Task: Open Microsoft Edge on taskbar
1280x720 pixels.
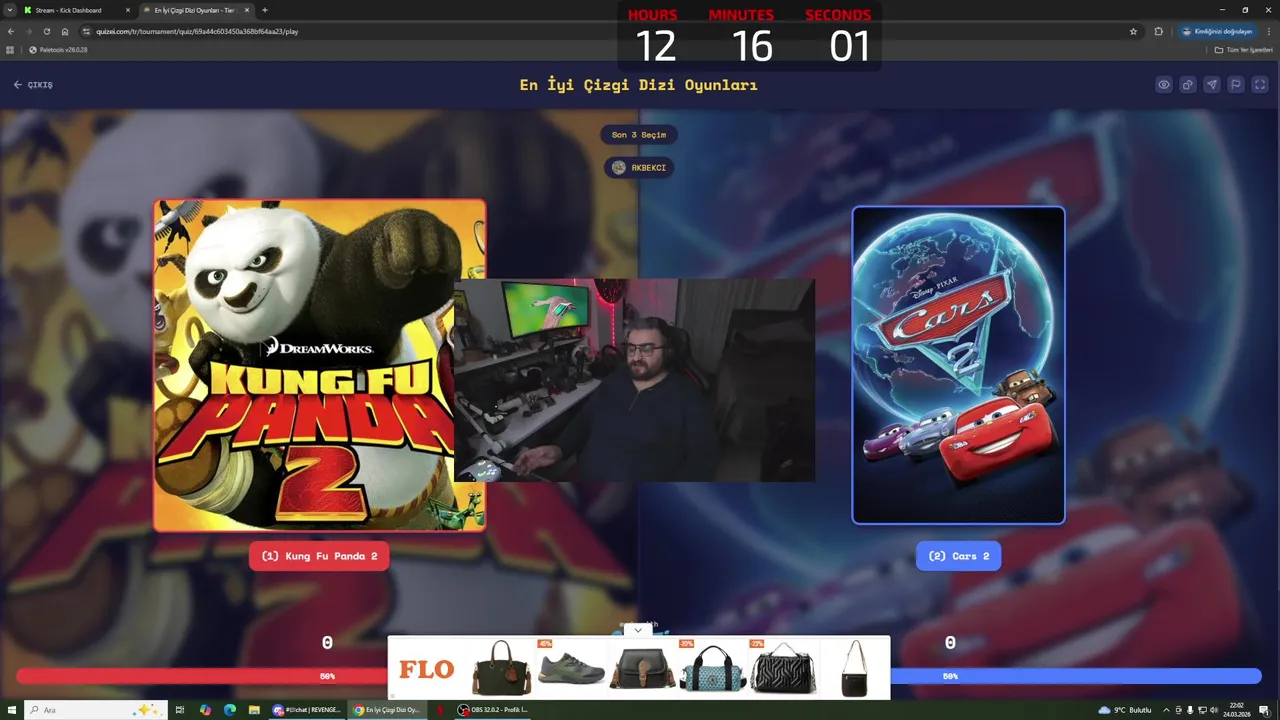Action: coord(229,710)
